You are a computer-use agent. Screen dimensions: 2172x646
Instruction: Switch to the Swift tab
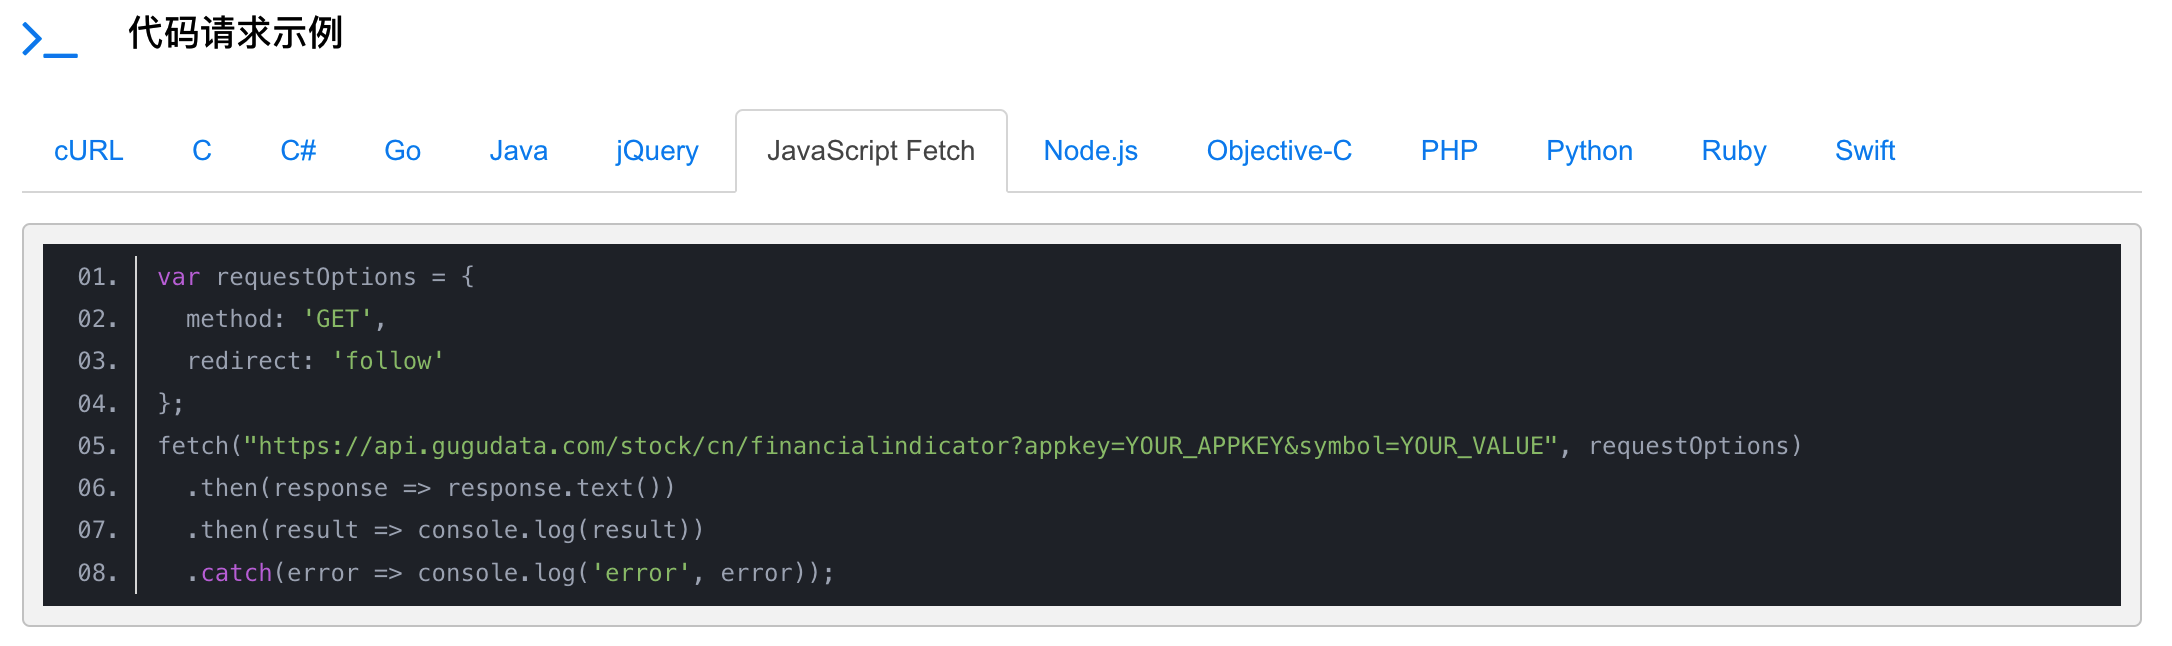[1865, 151]
